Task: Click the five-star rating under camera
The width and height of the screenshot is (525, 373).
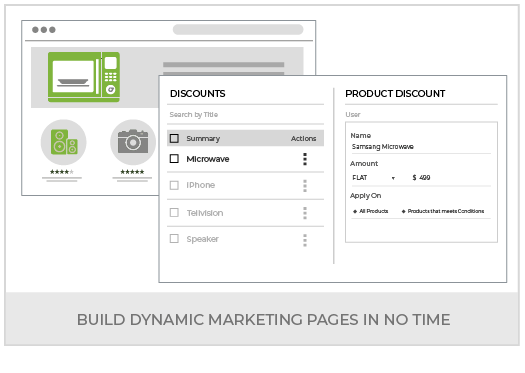Action: 132,172
